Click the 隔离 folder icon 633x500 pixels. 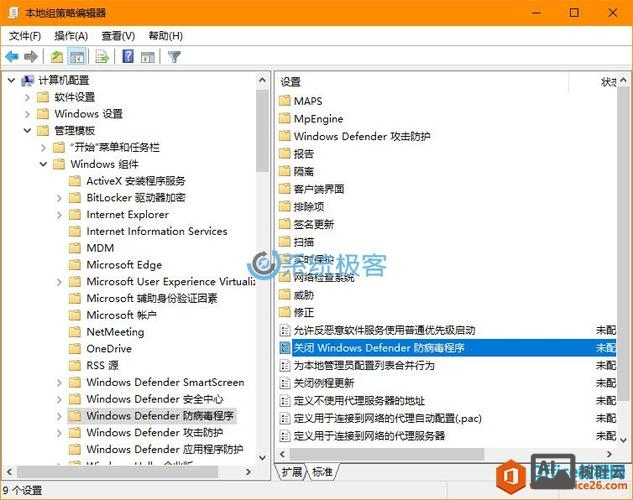[x=285, y=171]
